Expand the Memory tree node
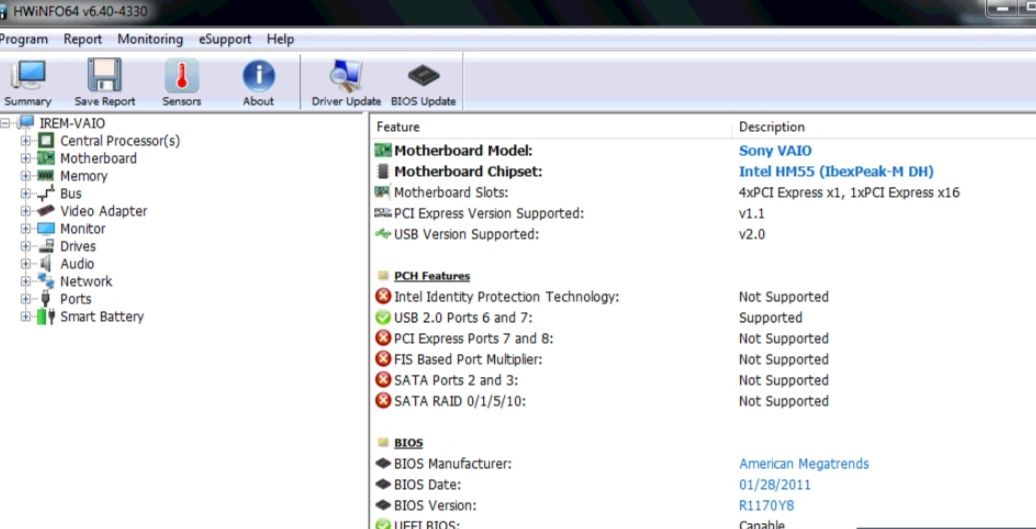This screenshot has width=1036, height=529. (26, 176)
